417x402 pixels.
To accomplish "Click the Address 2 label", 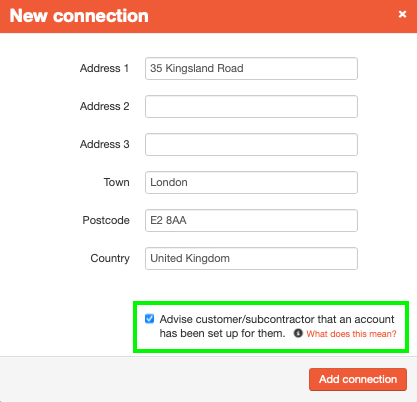I will 104,106.
